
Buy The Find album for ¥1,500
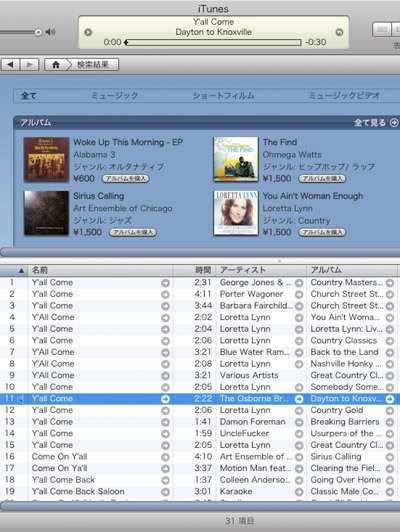click(x=322, y=178)
